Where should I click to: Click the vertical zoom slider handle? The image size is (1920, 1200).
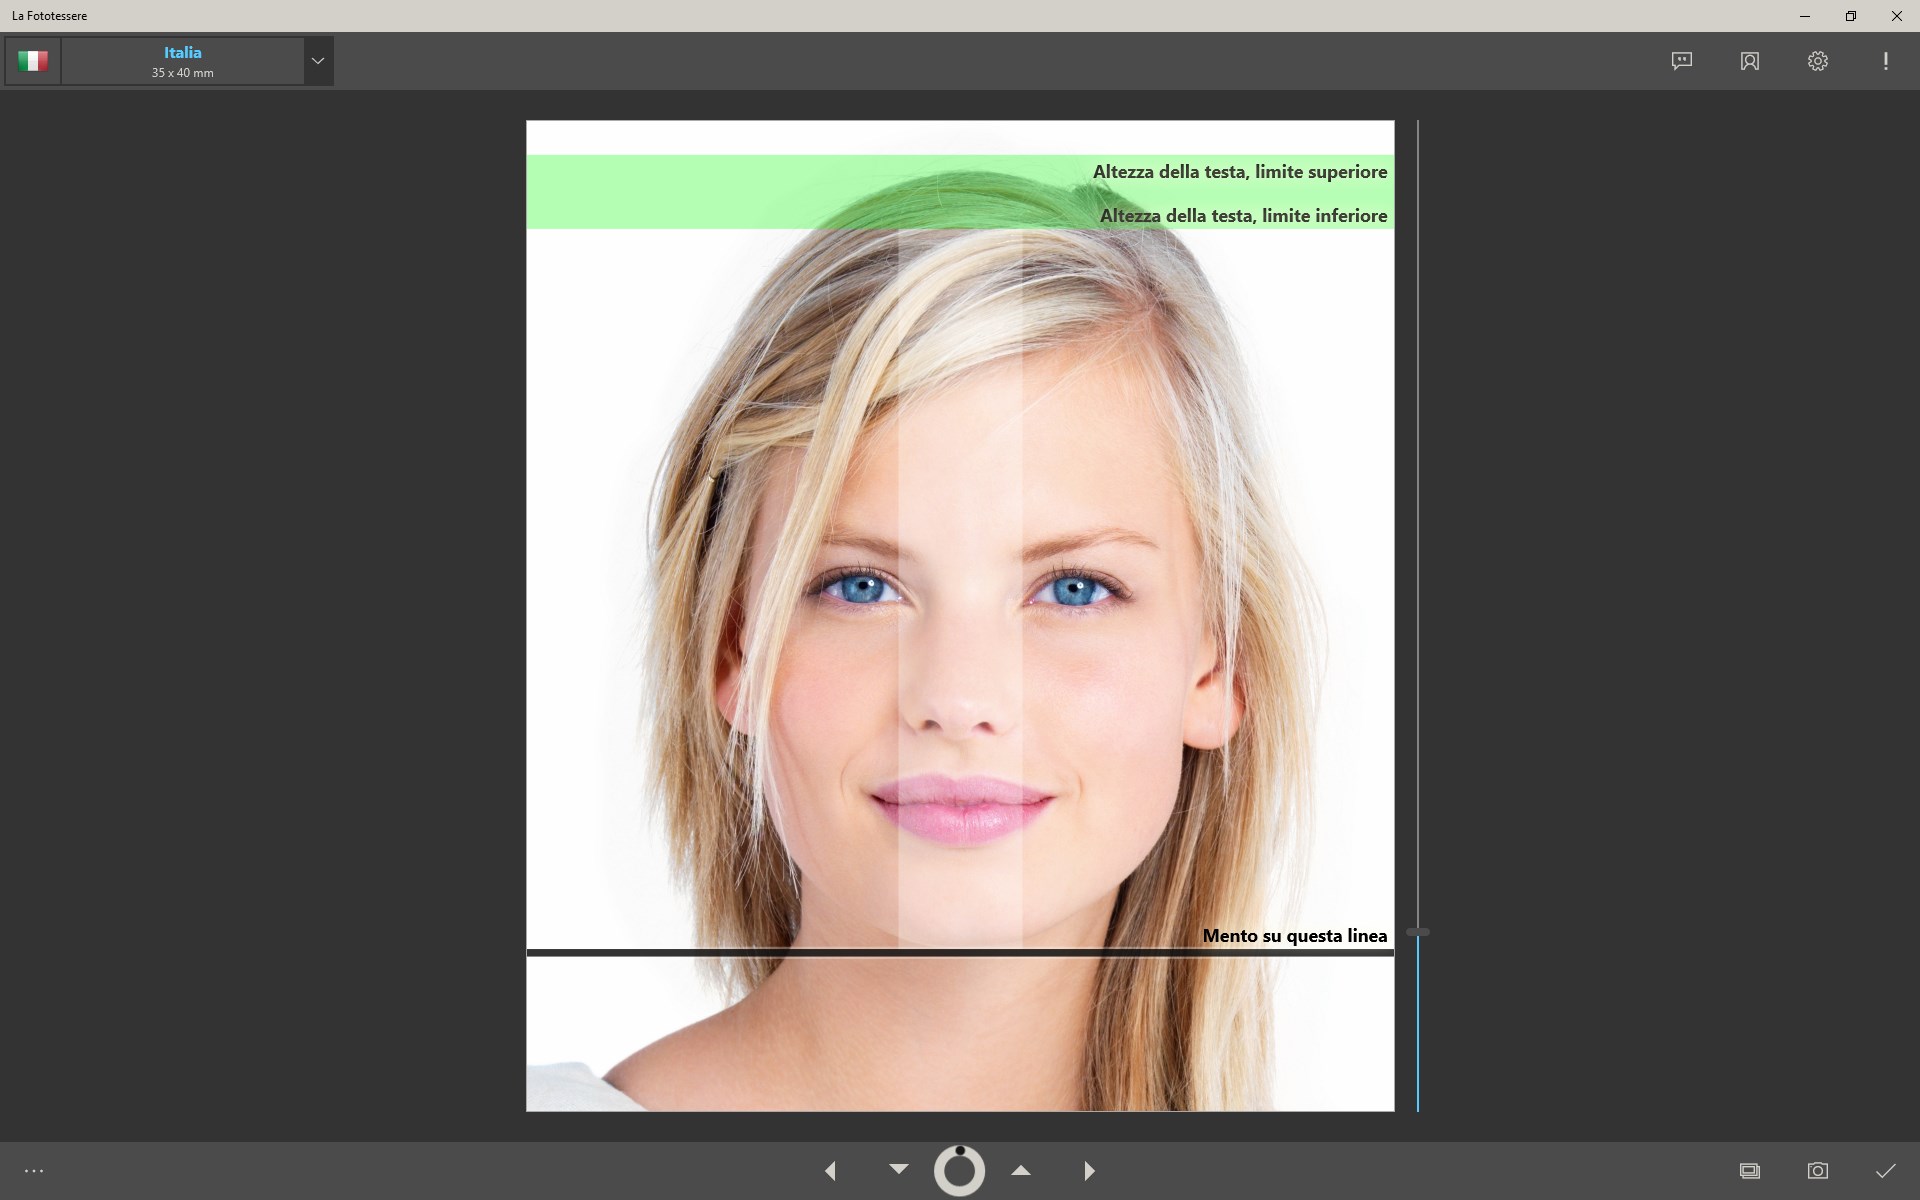1417,932
